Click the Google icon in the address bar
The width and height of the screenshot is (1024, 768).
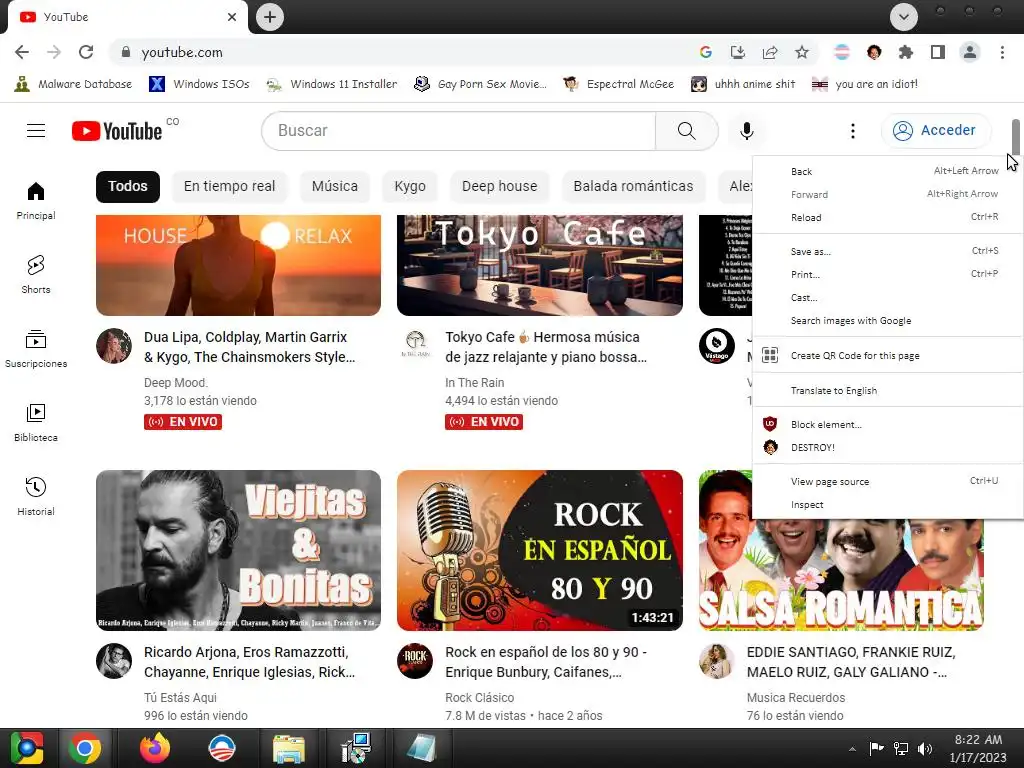click(705, 52)
